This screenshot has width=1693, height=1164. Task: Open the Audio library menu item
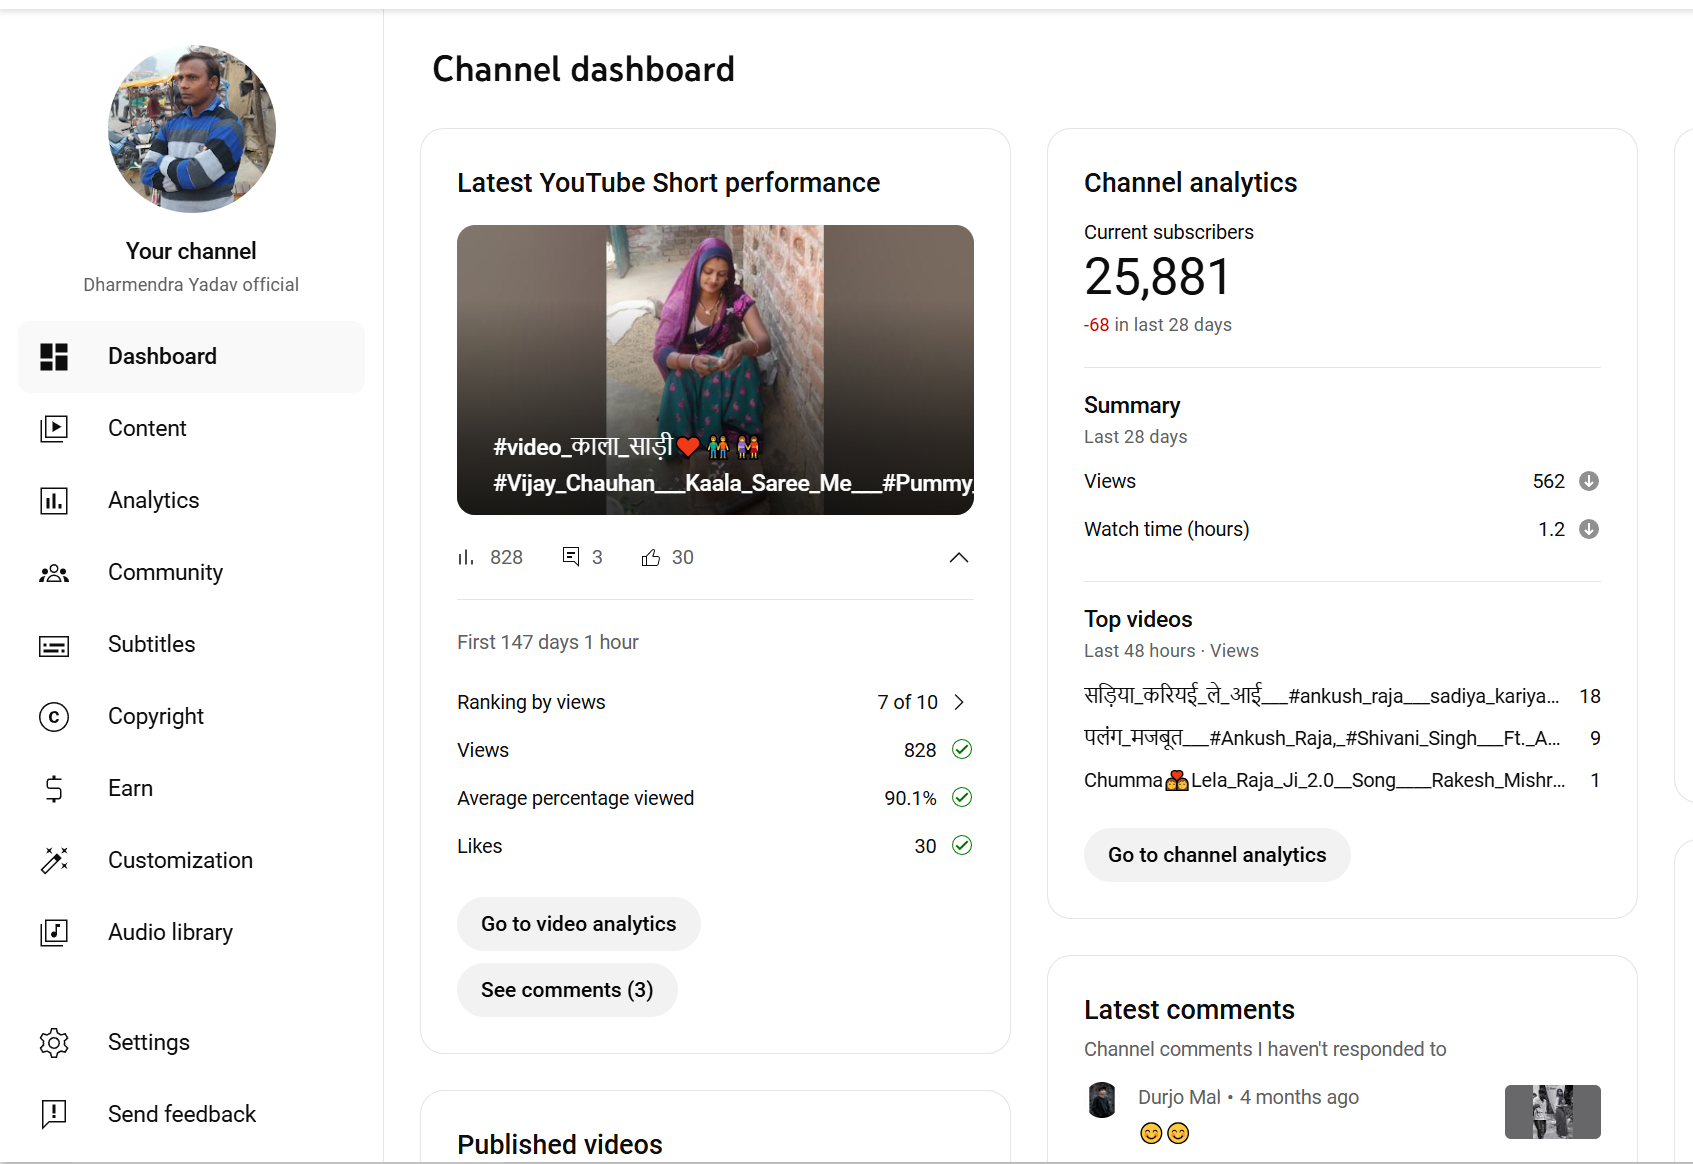(191, 933)
